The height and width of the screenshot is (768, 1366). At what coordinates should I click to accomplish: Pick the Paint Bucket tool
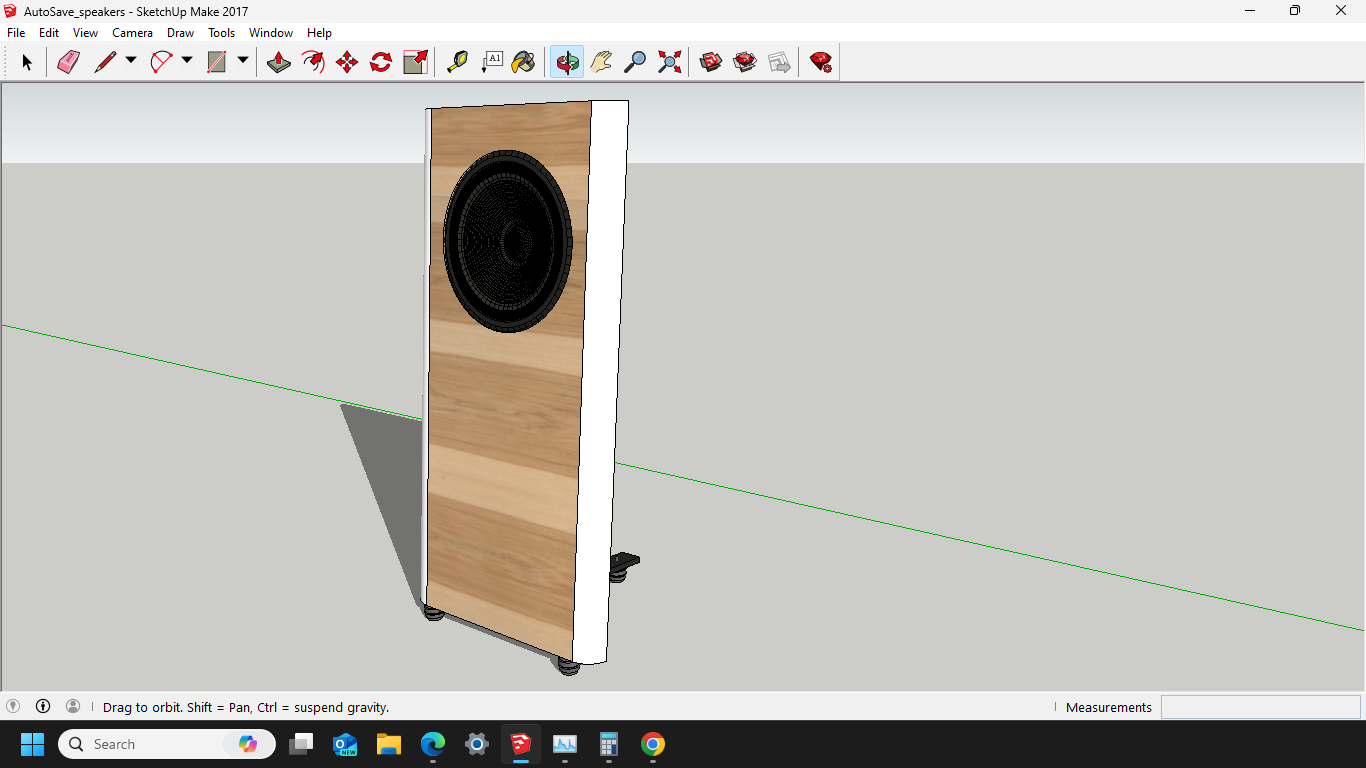(x=524, y=61)
